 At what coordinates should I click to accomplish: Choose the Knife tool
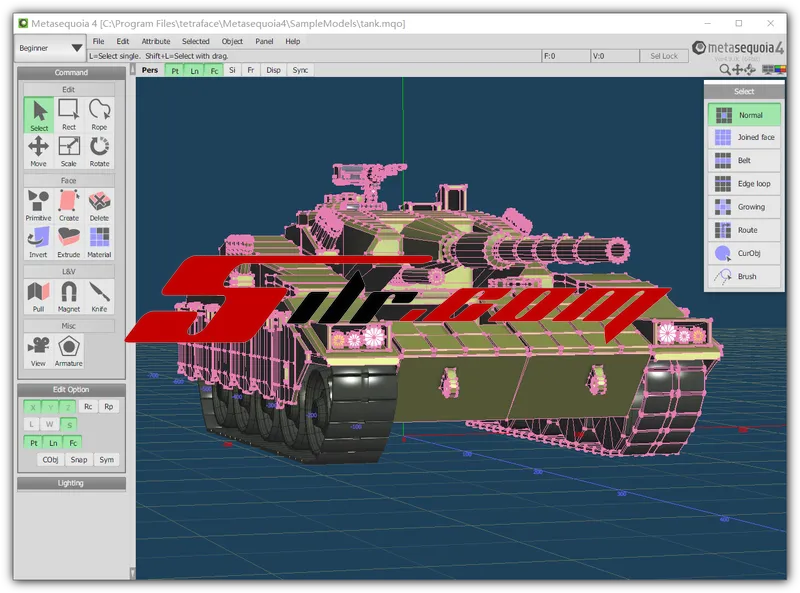click(99, 296)
